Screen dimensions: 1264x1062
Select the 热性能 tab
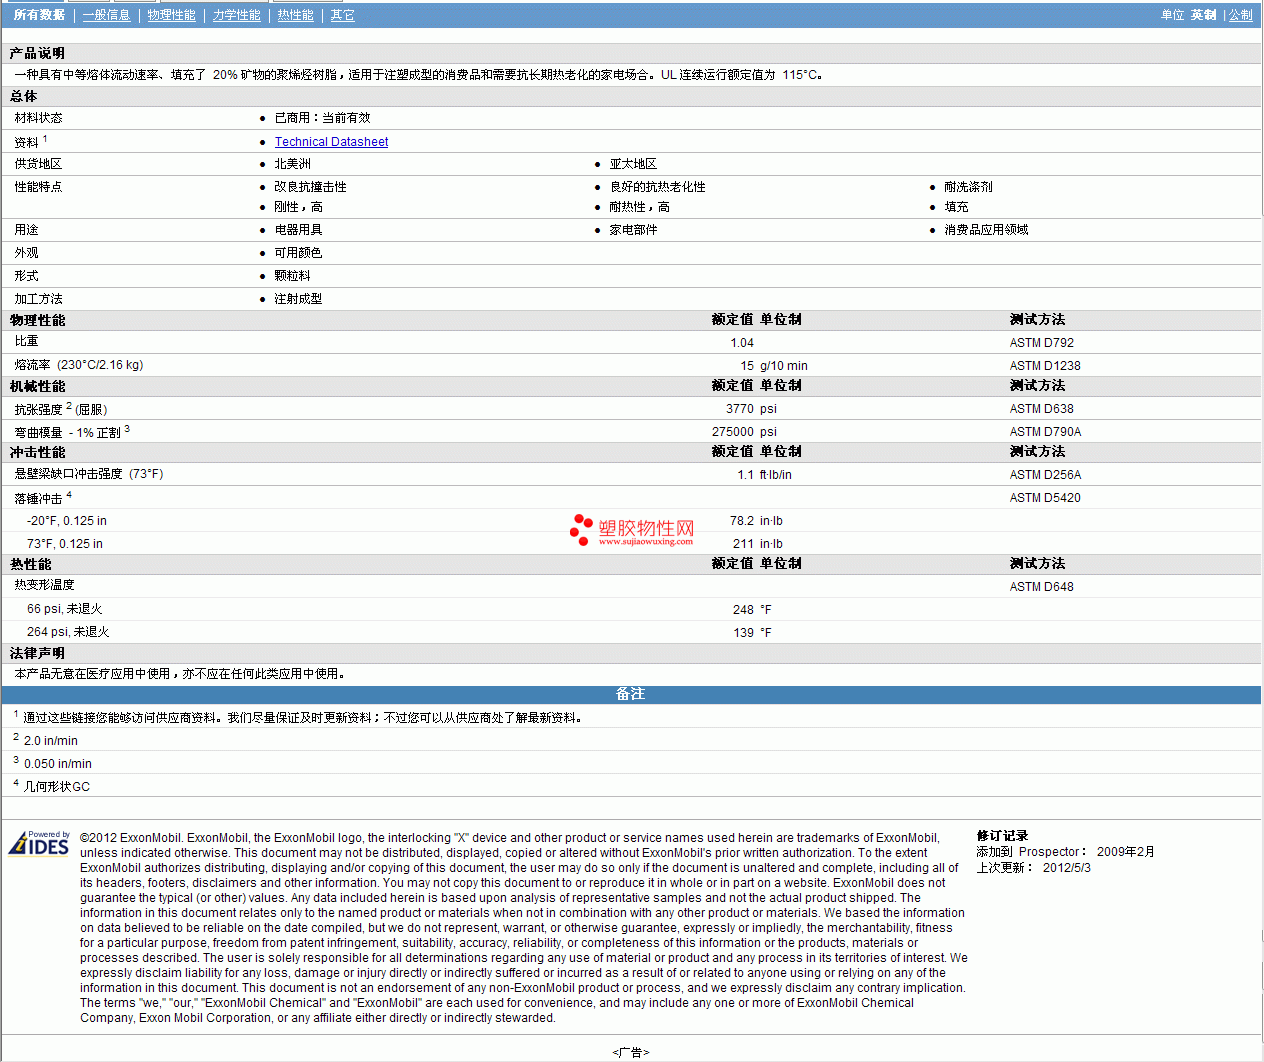click(295, 15)
